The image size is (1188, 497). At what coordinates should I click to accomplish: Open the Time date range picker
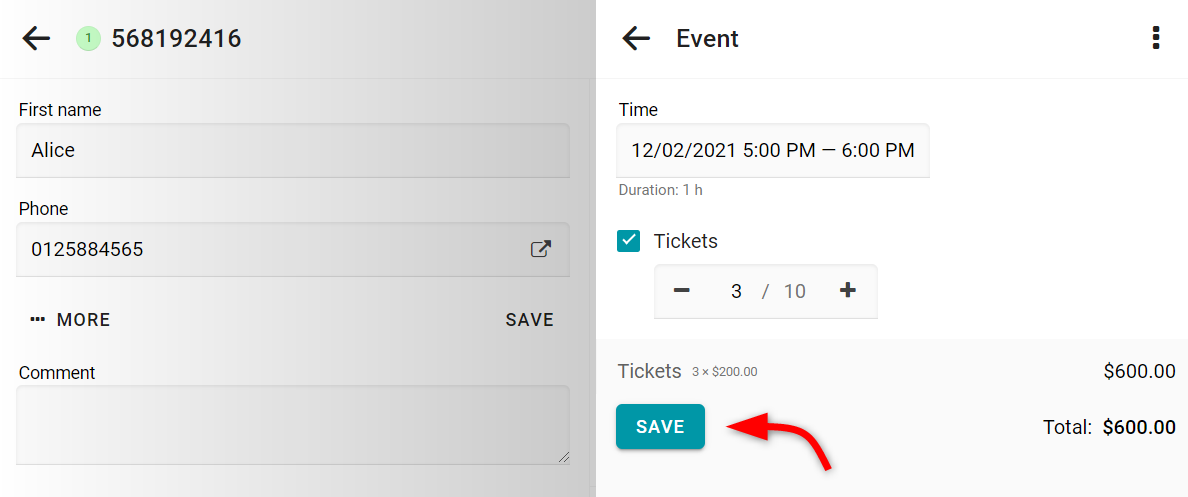pyautogui.click(x=773, y=151)
